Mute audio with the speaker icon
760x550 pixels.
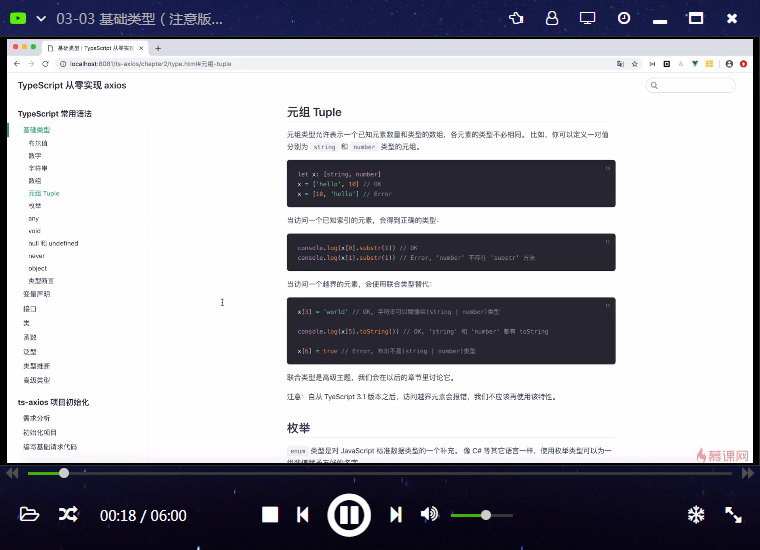click(x=429, y=514)
